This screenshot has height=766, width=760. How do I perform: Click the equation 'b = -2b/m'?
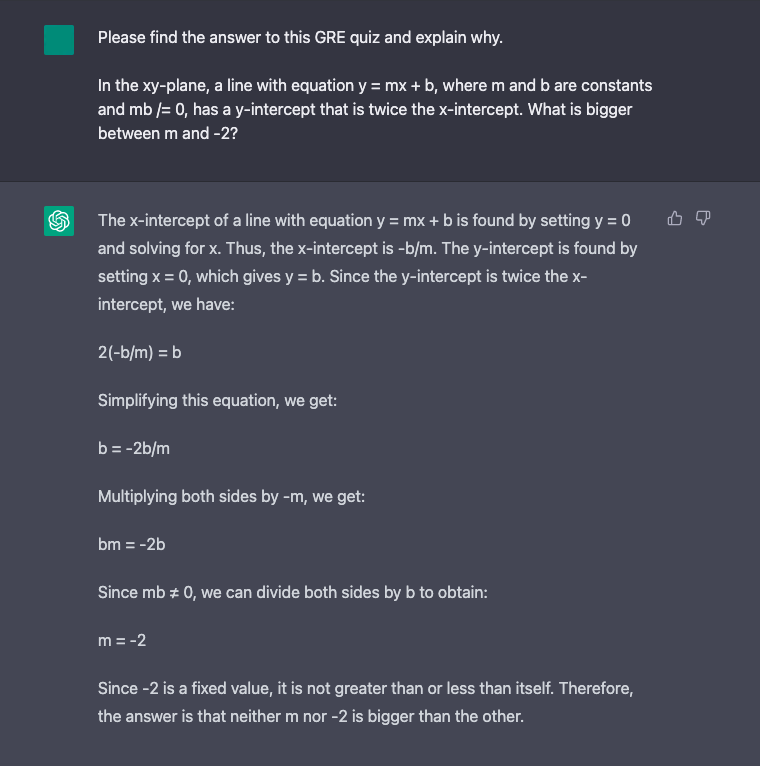coord(134,448)
